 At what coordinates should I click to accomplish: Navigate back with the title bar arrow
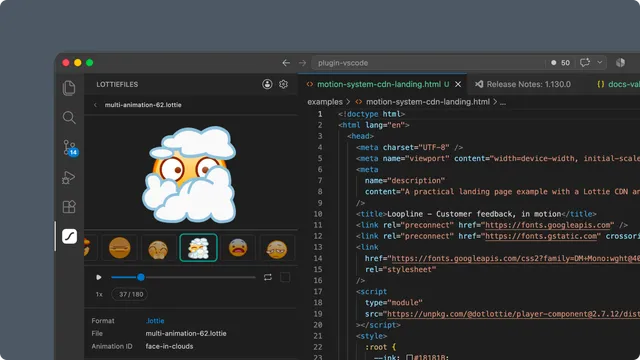click(286, 63)
